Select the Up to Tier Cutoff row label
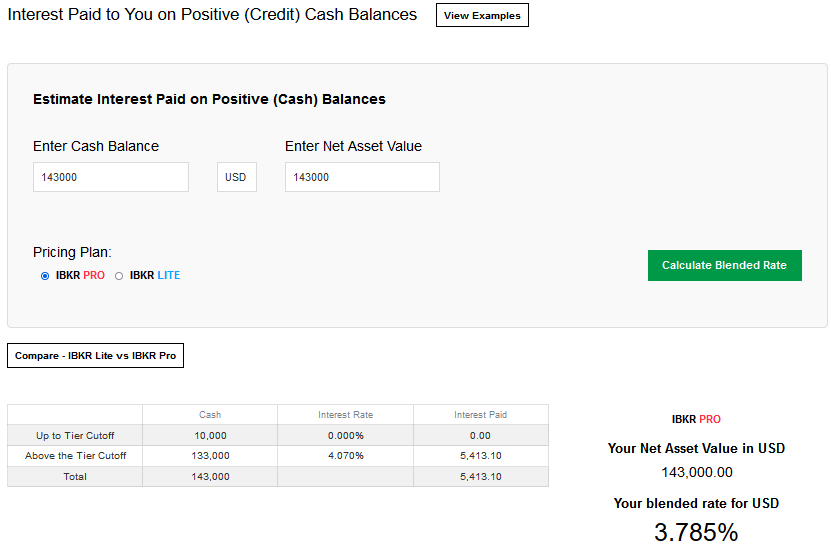The image size is (831, 551). pos(75,436)
